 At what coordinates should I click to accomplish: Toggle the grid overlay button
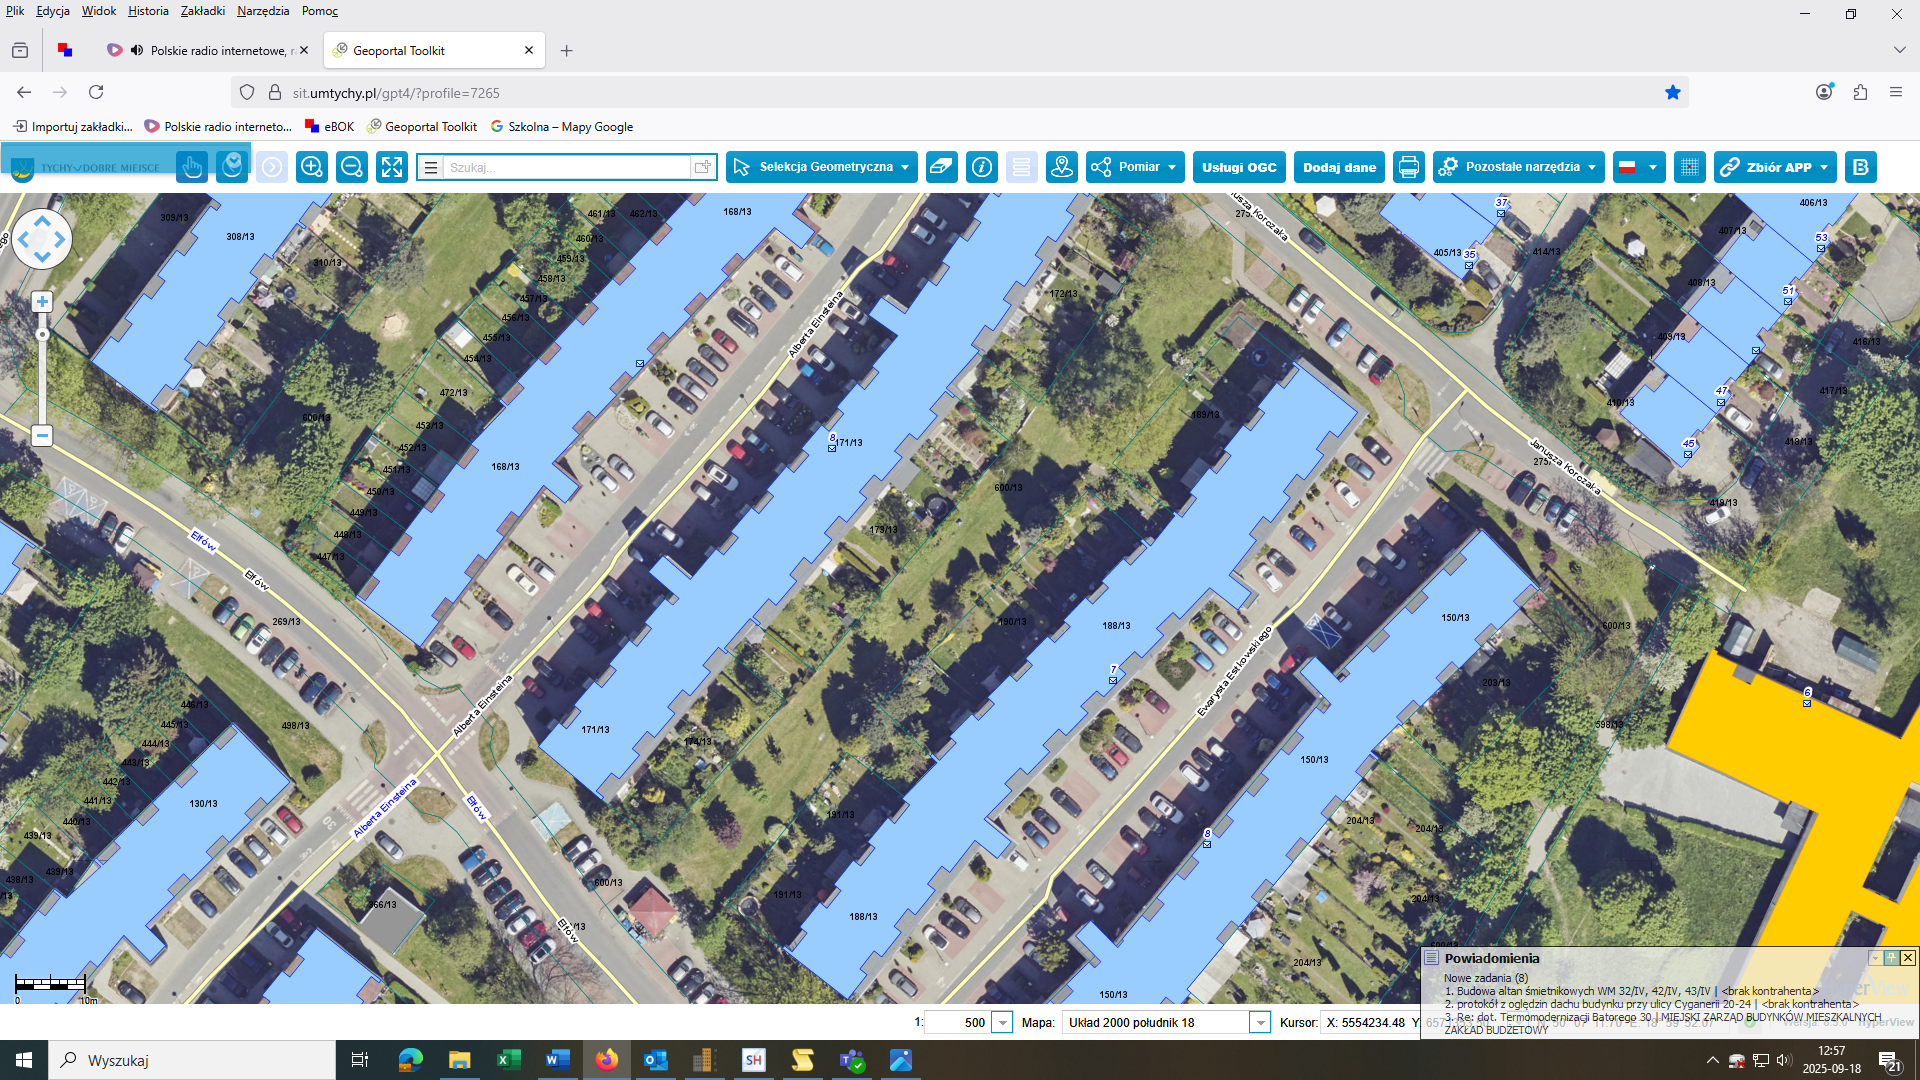(x=1689, y=167)
